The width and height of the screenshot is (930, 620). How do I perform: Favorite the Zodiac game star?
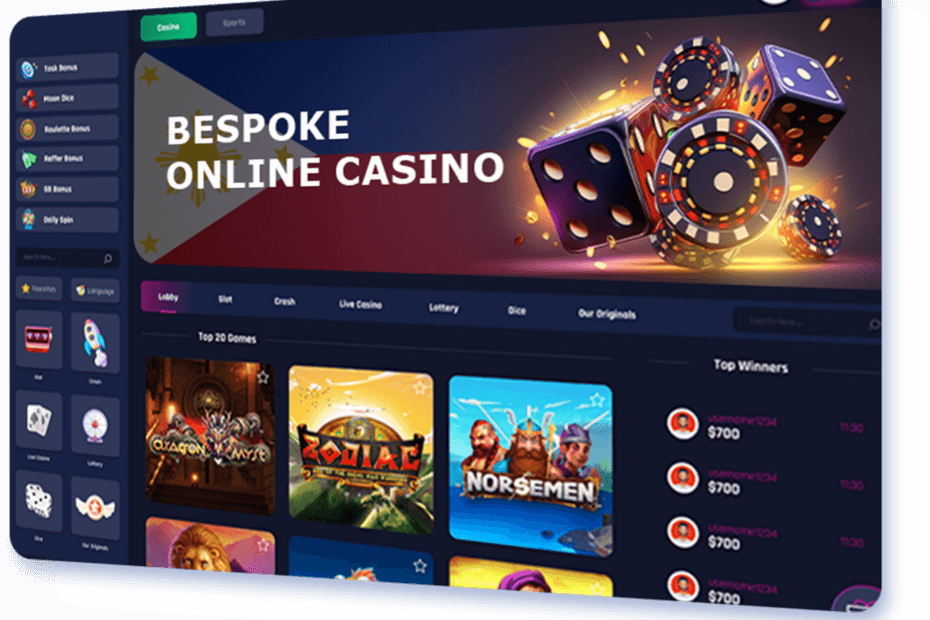pos(420,388)
